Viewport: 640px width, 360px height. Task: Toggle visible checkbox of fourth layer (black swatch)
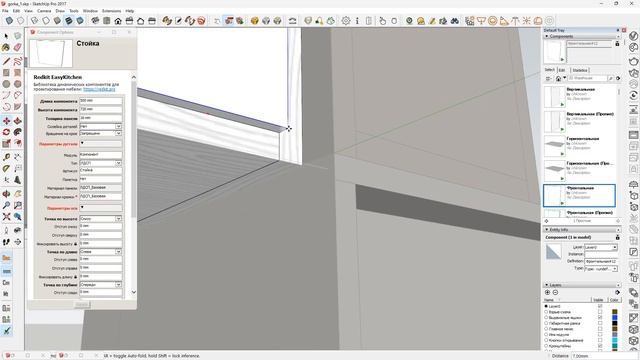(x=600, y=323)
